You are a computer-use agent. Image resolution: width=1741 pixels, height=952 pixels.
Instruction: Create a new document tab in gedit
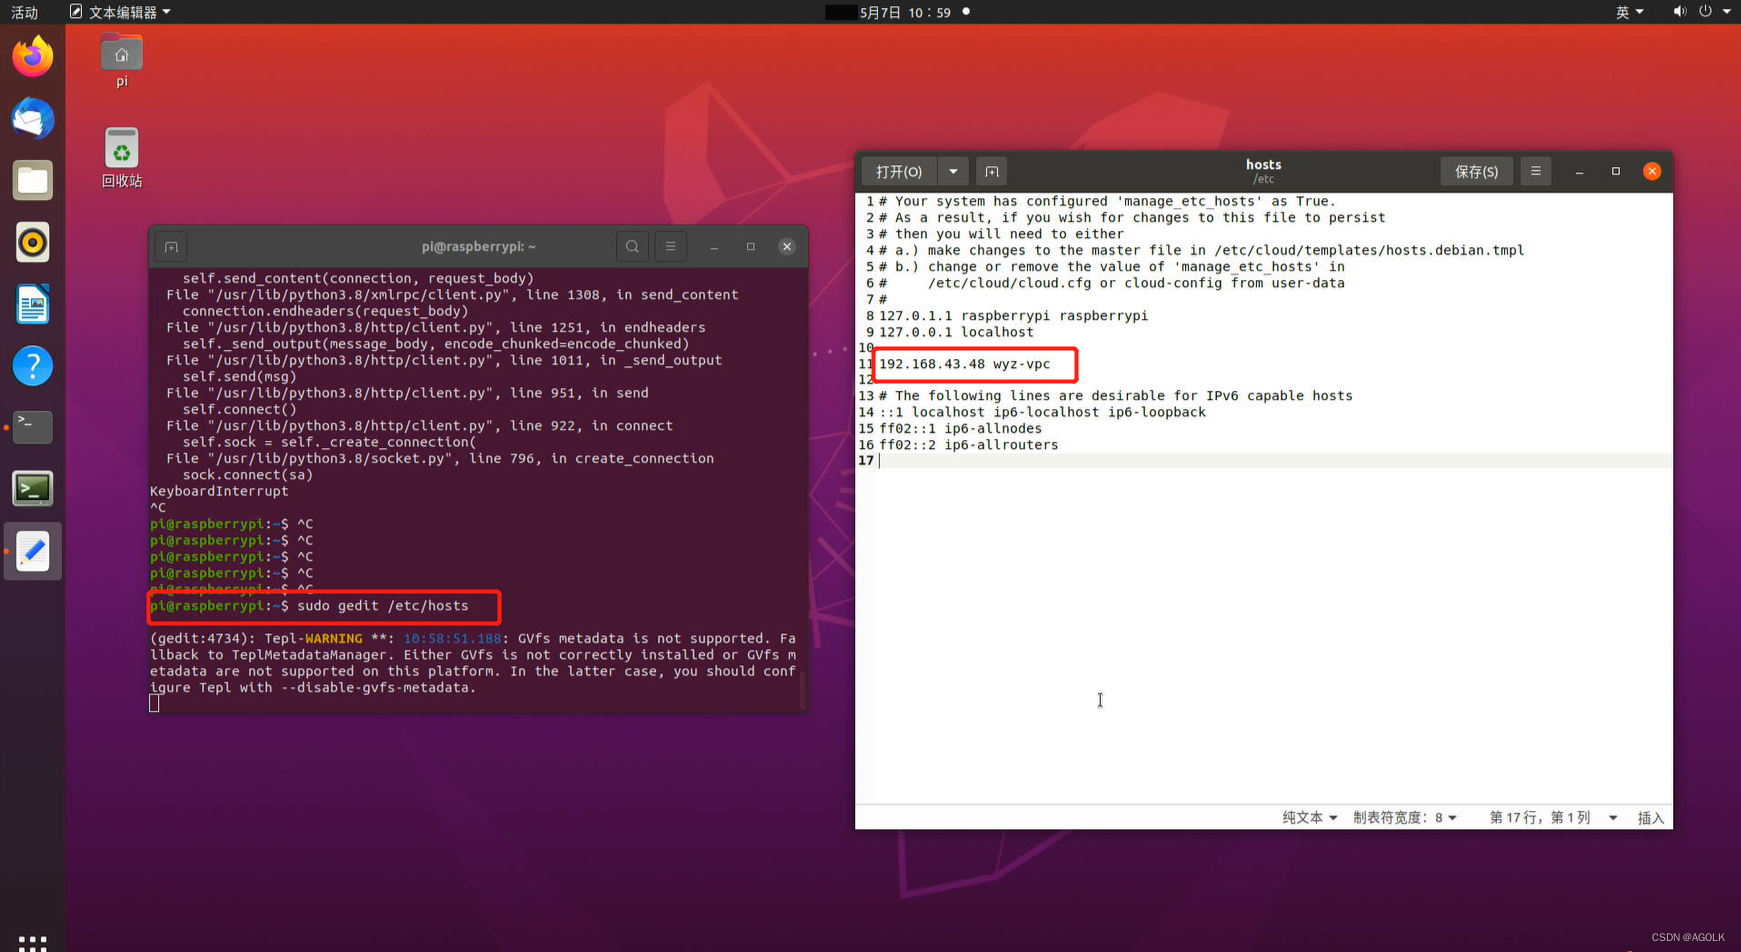point(991,171)
